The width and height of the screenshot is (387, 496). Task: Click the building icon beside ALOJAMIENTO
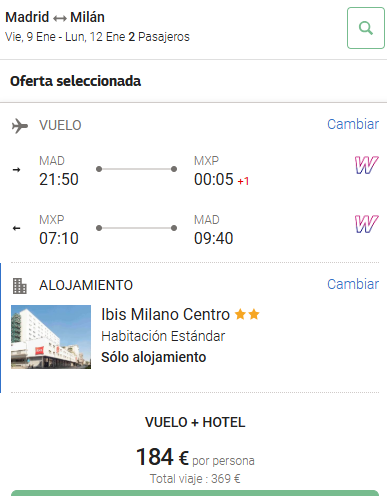click(20, 286)
